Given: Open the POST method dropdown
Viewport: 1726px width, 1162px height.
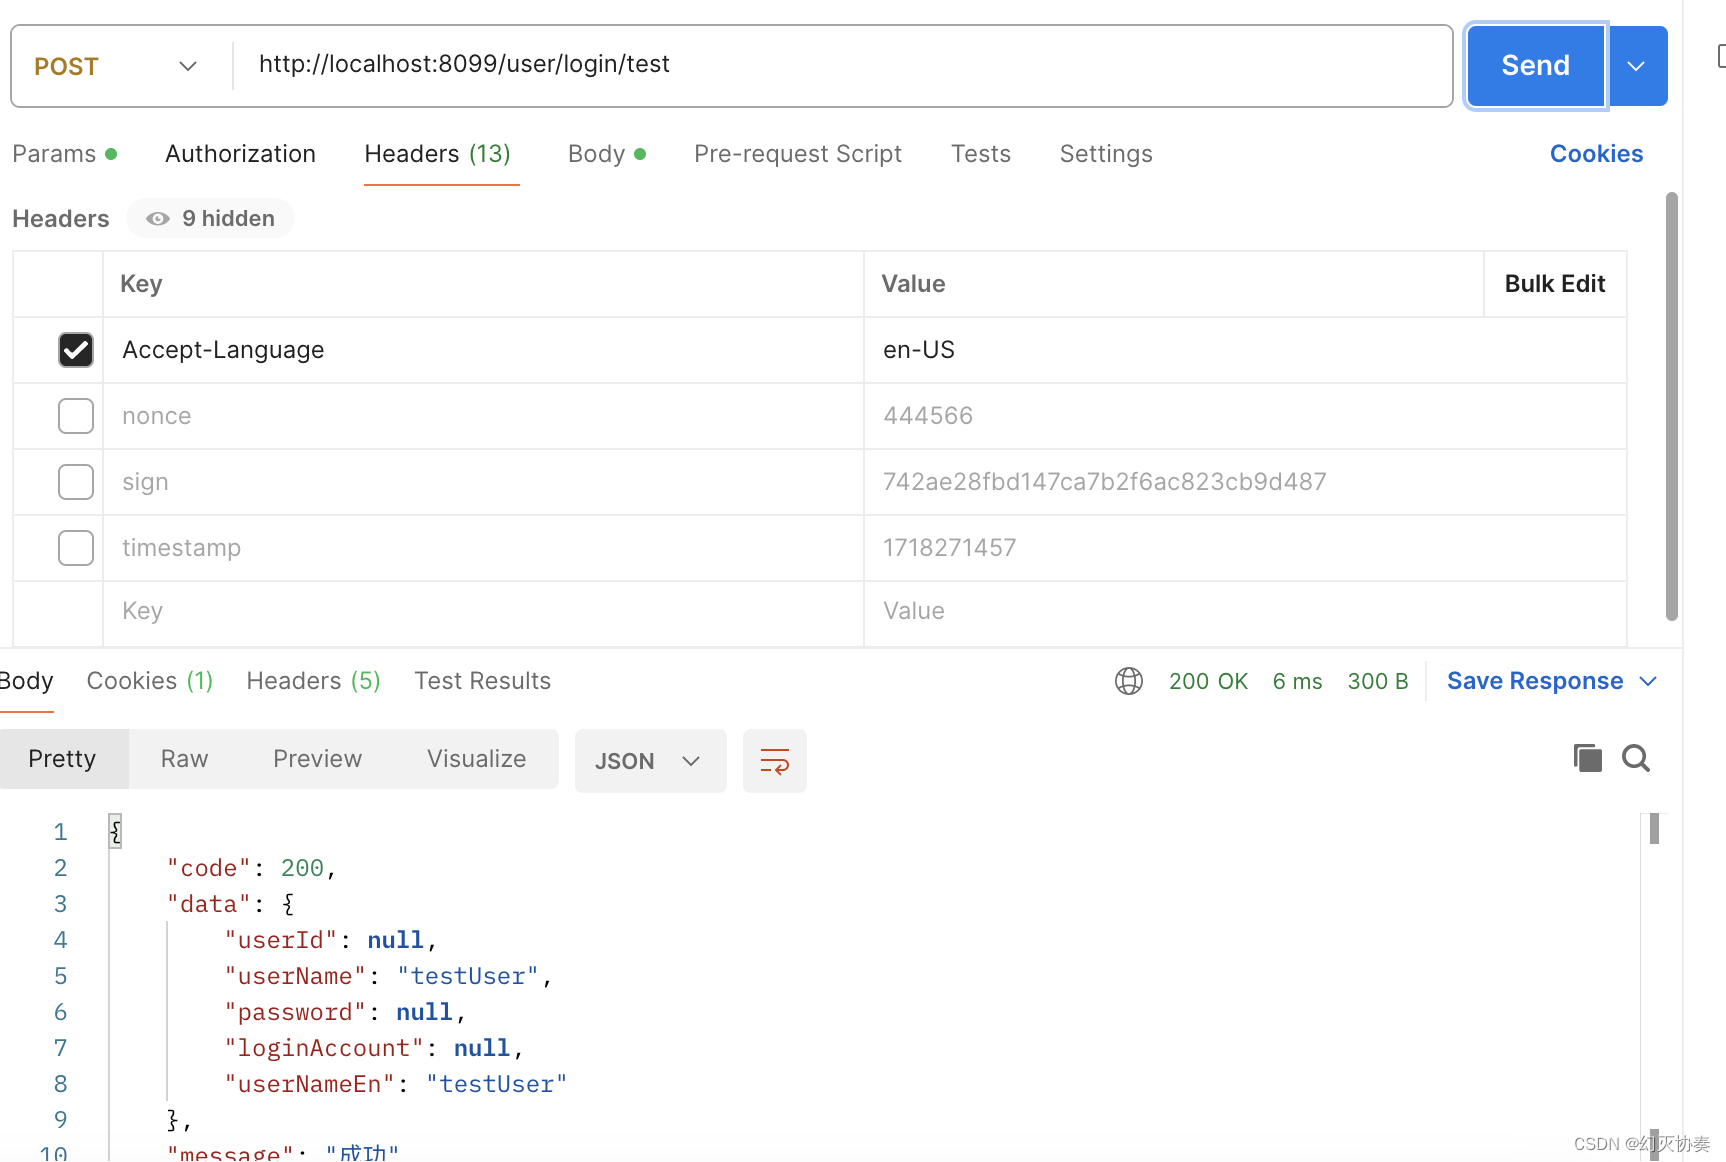Looking at the screenshot, I should [116, 66].
